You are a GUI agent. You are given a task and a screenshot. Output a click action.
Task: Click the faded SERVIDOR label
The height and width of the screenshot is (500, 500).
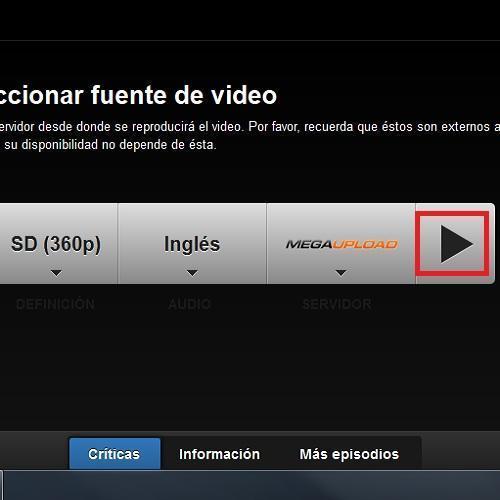[337, 304]
